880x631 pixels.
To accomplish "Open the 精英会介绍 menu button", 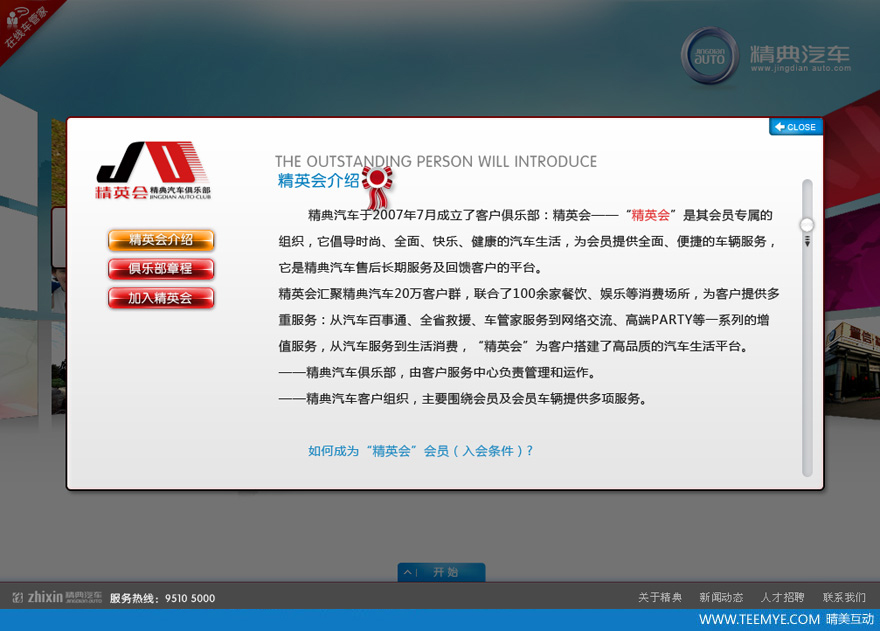I will (x=161, y=240).
